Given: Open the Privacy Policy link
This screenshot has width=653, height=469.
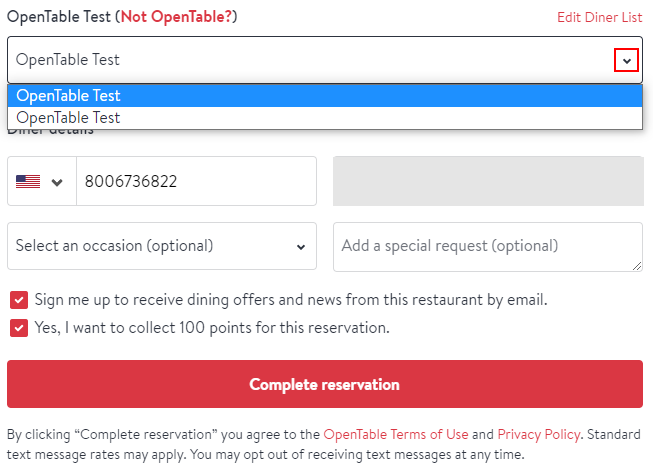Looking at the screenshot, I should click(x=539, y=434).
